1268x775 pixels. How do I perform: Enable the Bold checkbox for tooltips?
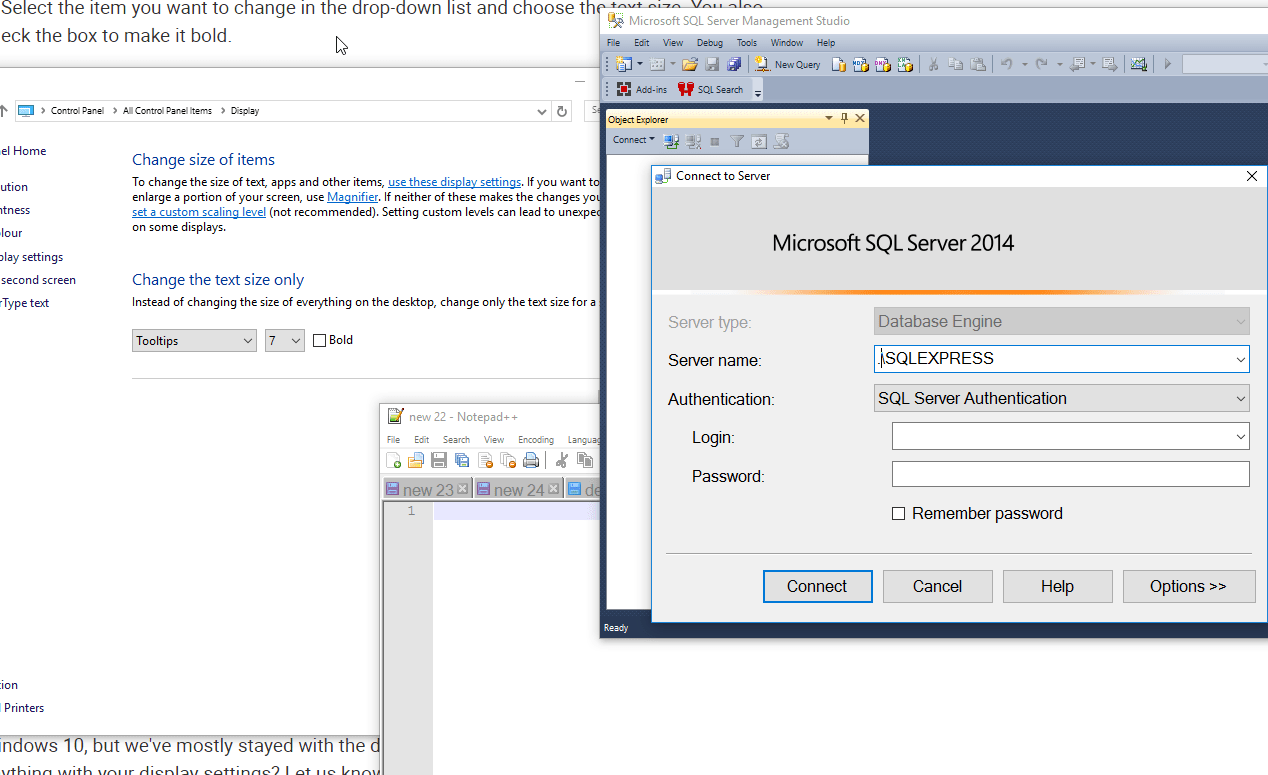point(319,340)
